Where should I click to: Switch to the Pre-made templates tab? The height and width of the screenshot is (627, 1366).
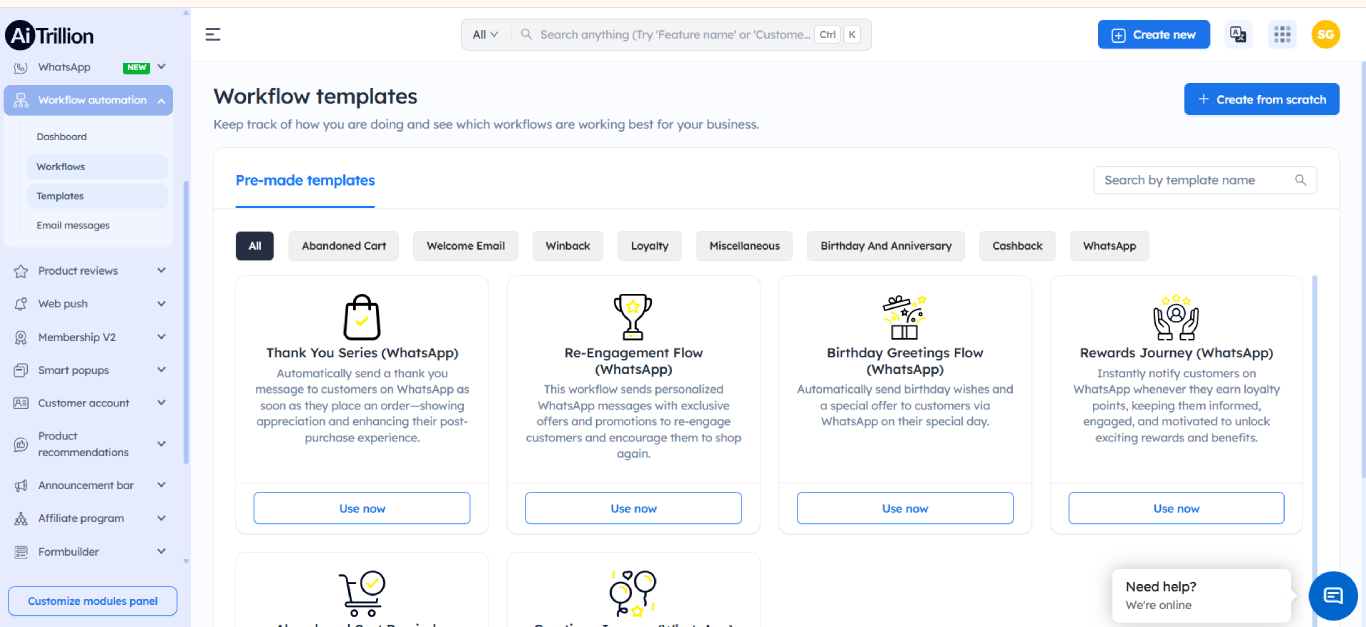pyautogui.click(x=304, y=180)
